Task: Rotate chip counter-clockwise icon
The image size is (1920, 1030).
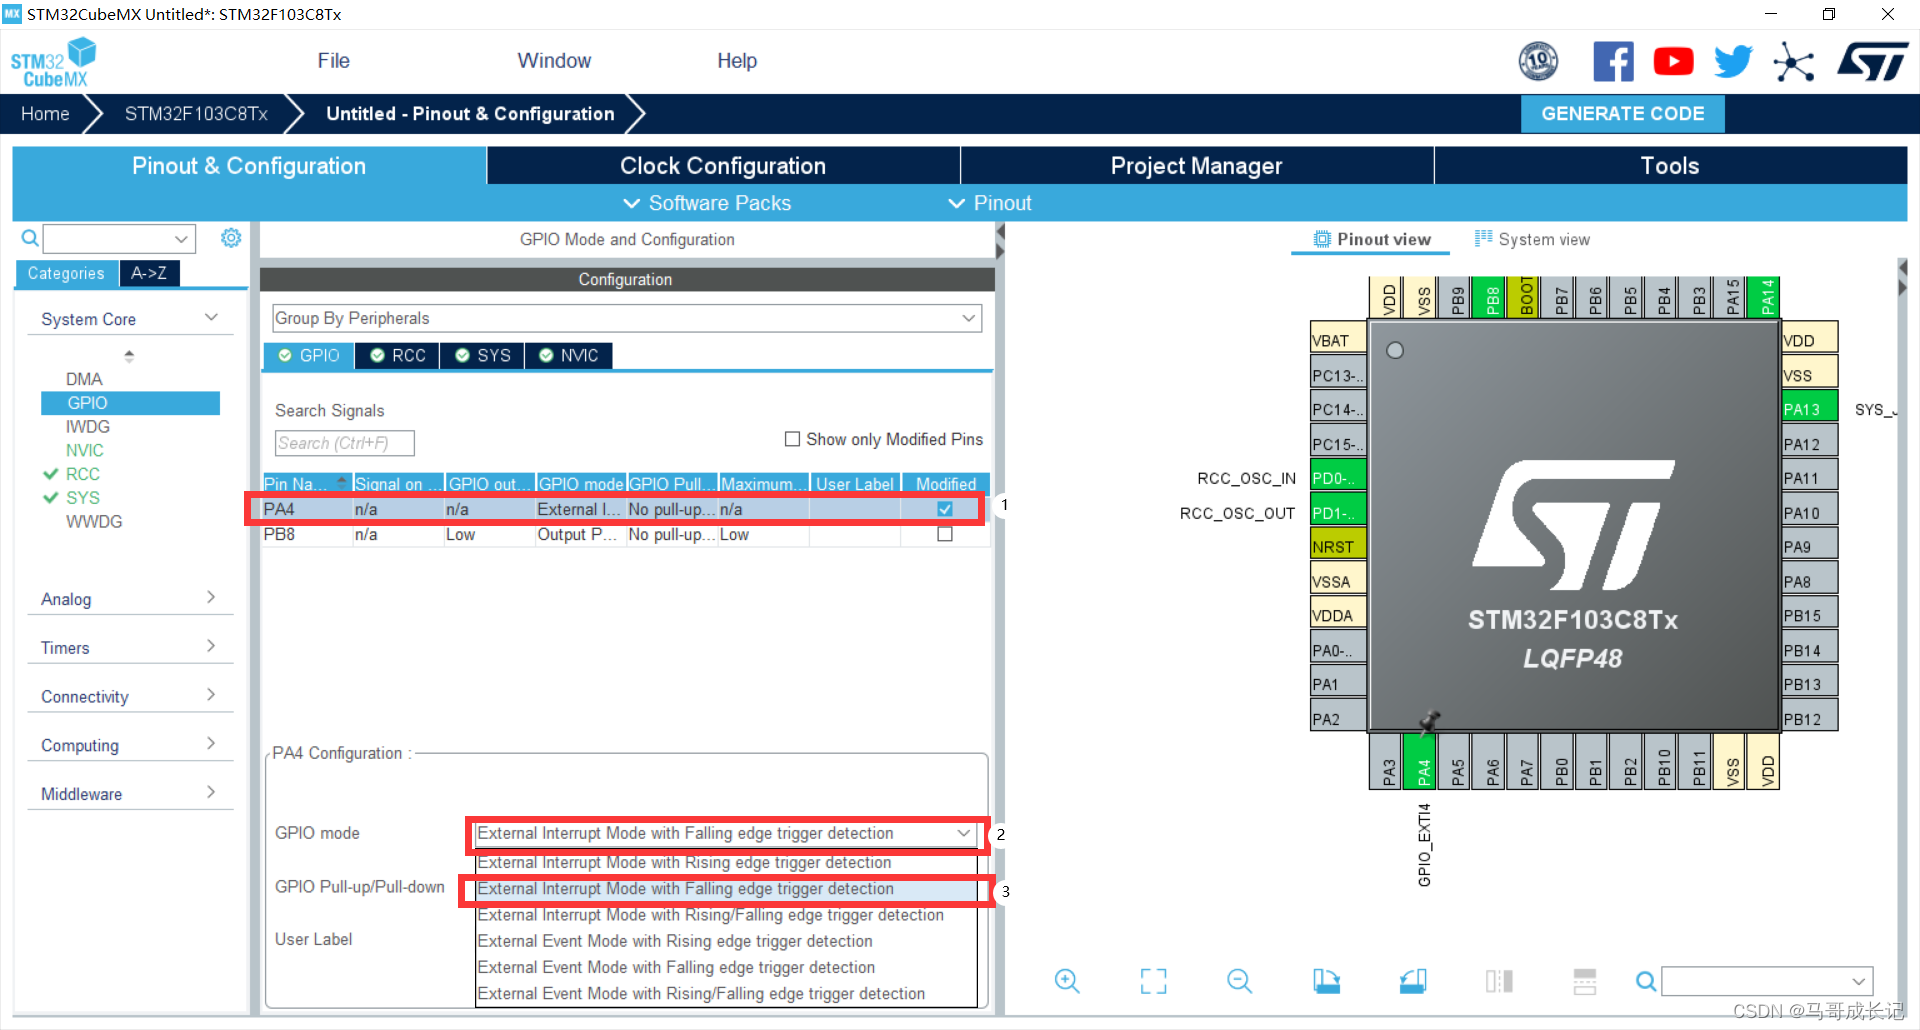Action: tap(1413, 981)
